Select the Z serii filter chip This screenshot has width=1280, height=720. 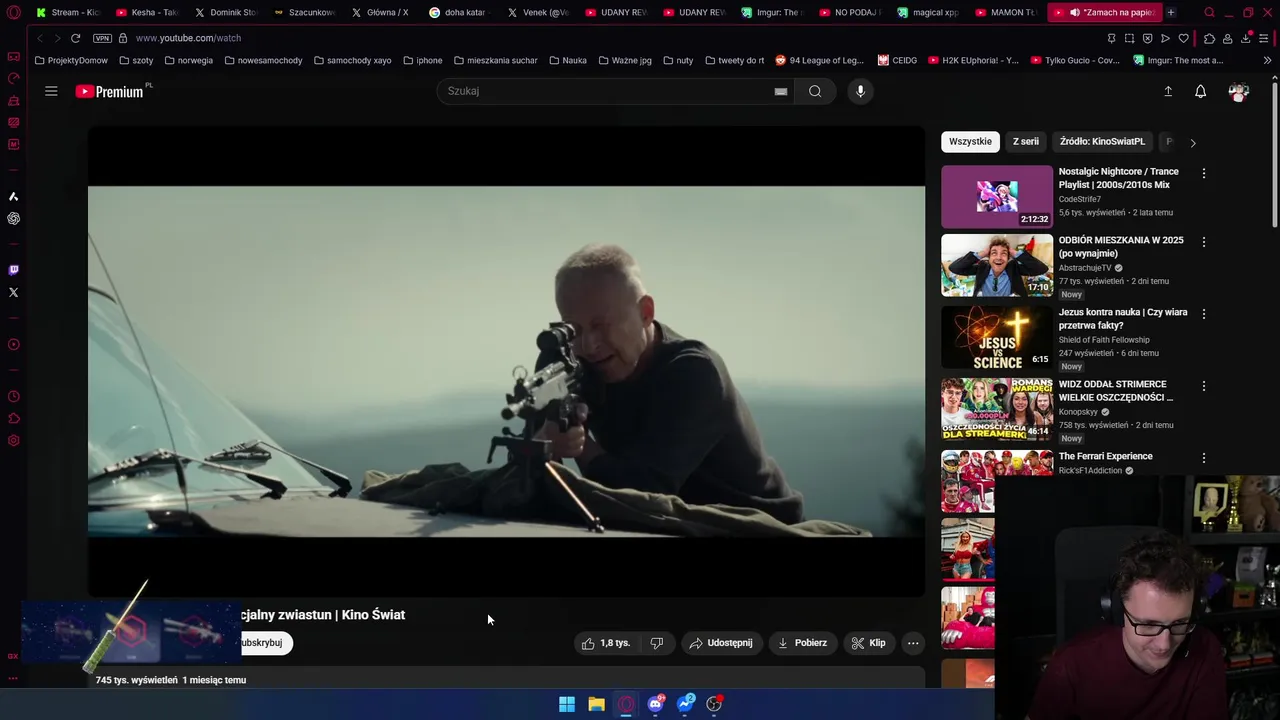click(x=1026, y=141)
